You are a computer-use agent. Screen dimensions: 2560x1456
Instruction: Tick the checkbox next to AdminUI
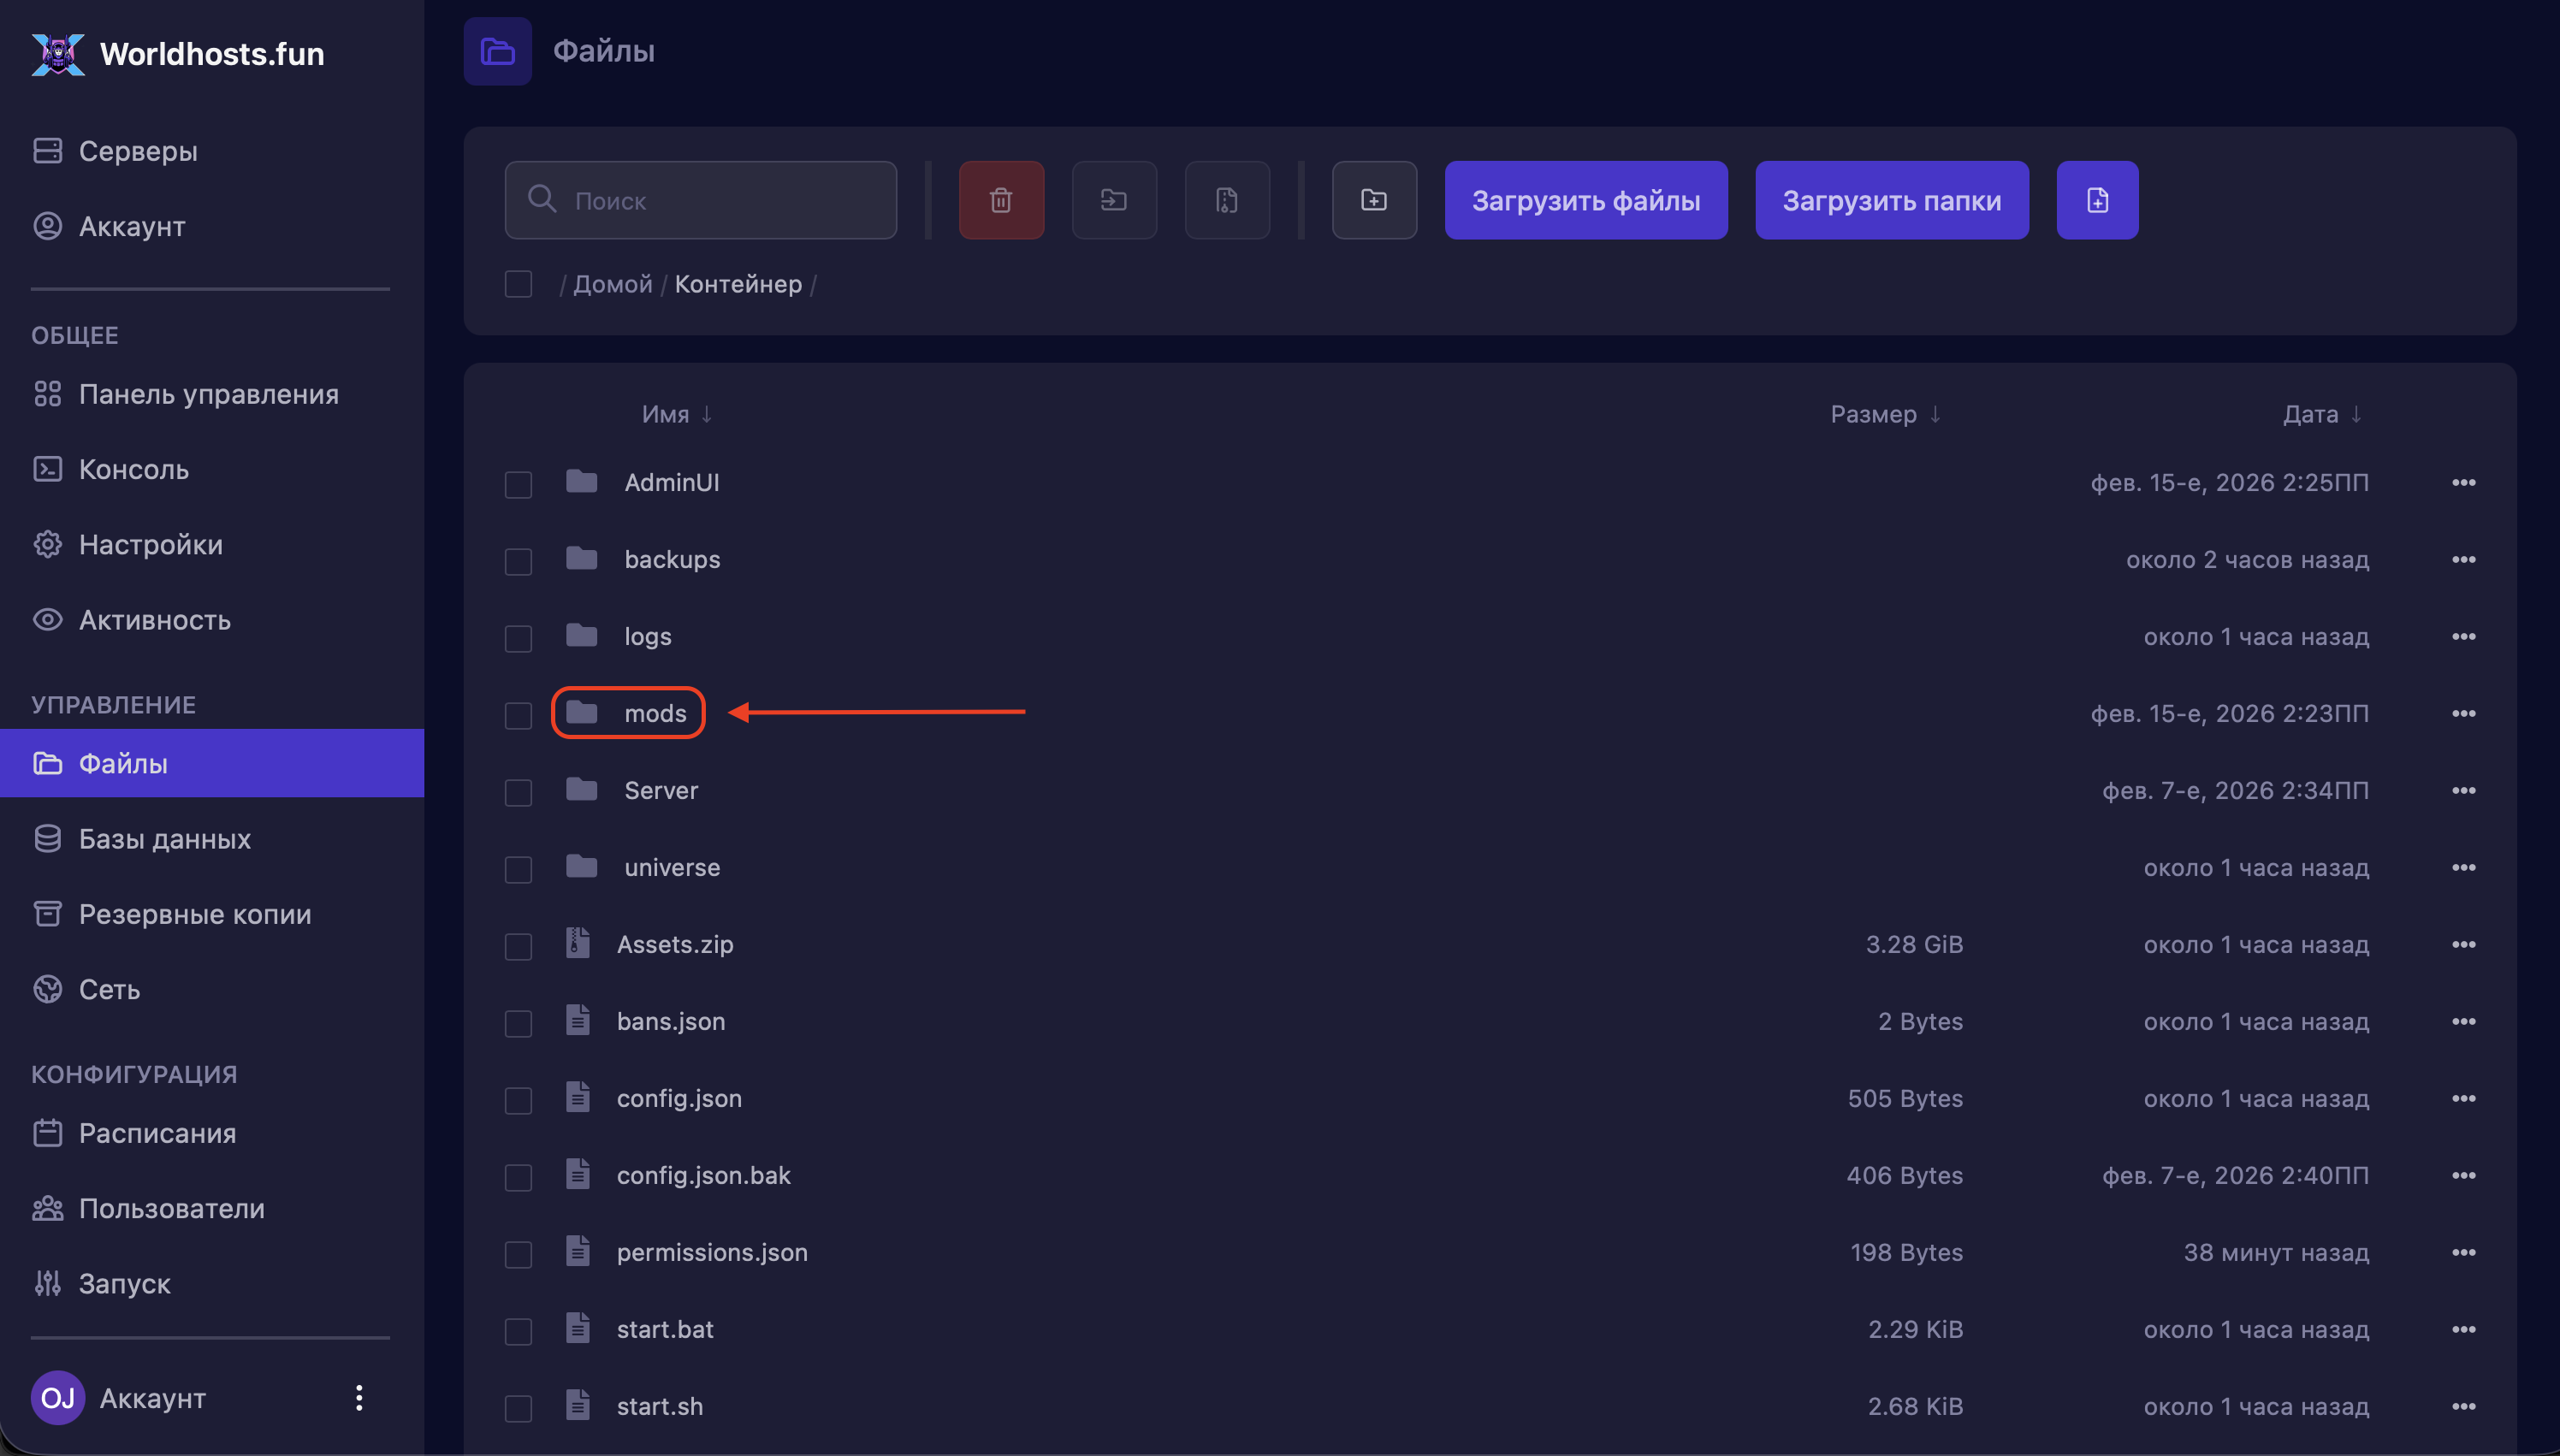point(518,484)
